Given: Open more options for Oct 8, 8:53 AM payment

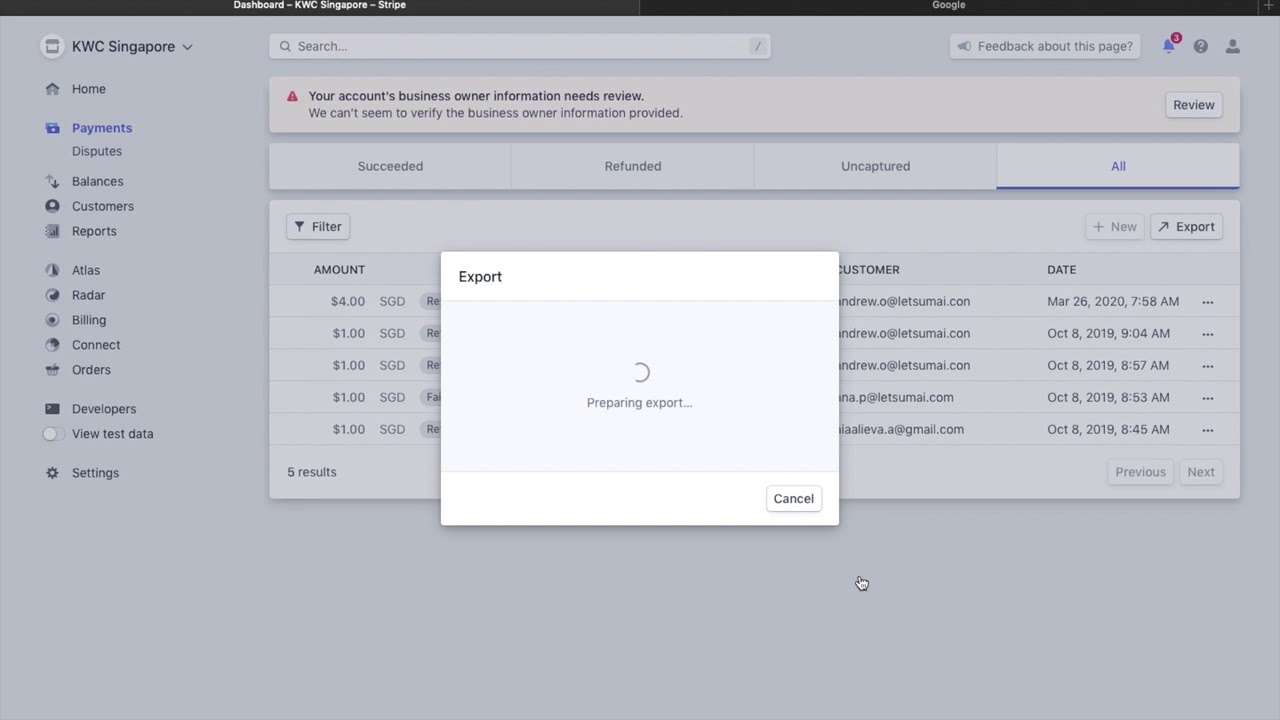Looking at the screenshot, I should pyautogui.click(x=1207, y=397).
